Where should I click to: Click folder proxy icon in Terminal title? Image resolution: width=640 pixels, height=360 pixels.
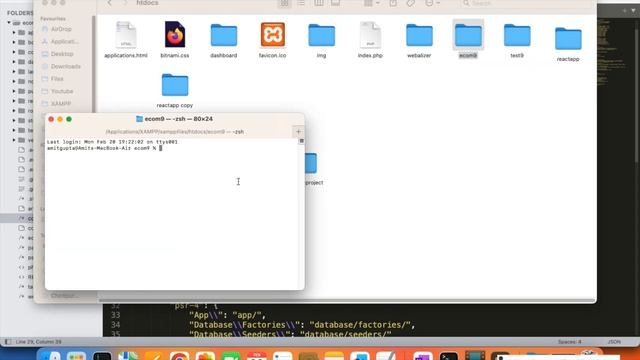coord(139,119)
